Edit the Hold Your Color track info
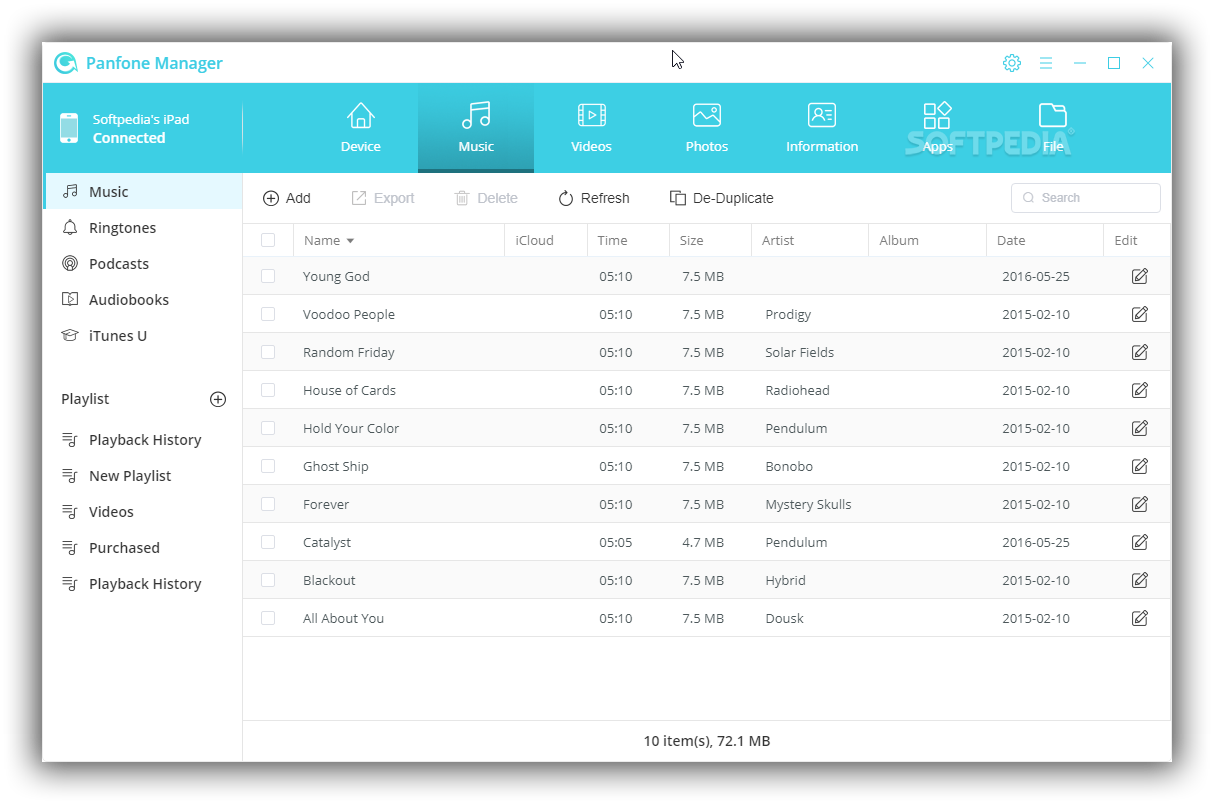Image resolution: width=1214 pixels, height=804 pixels. pyautogui.click(x=1139, y=428)
